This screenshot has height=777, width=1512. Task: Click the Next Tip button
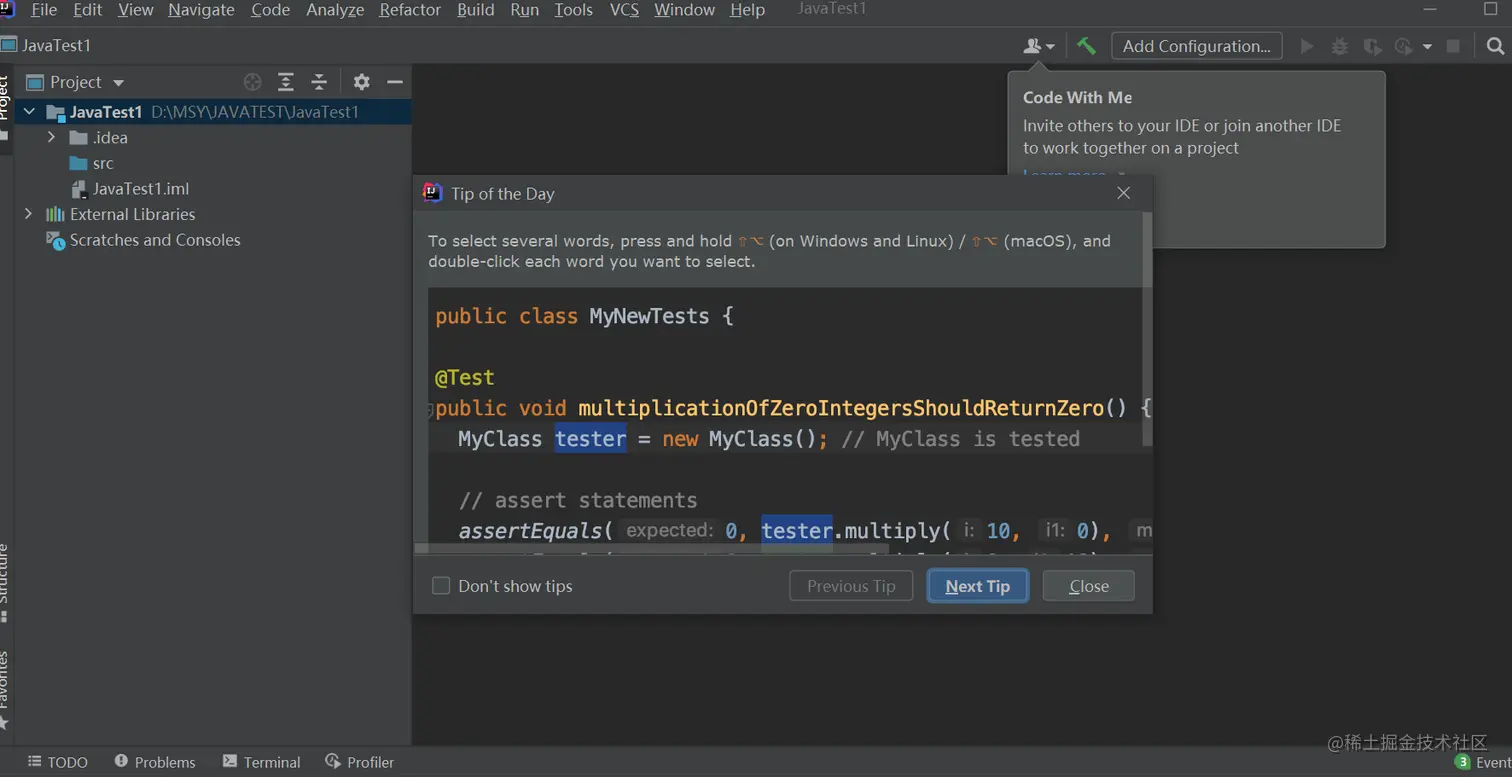[977, 586]
